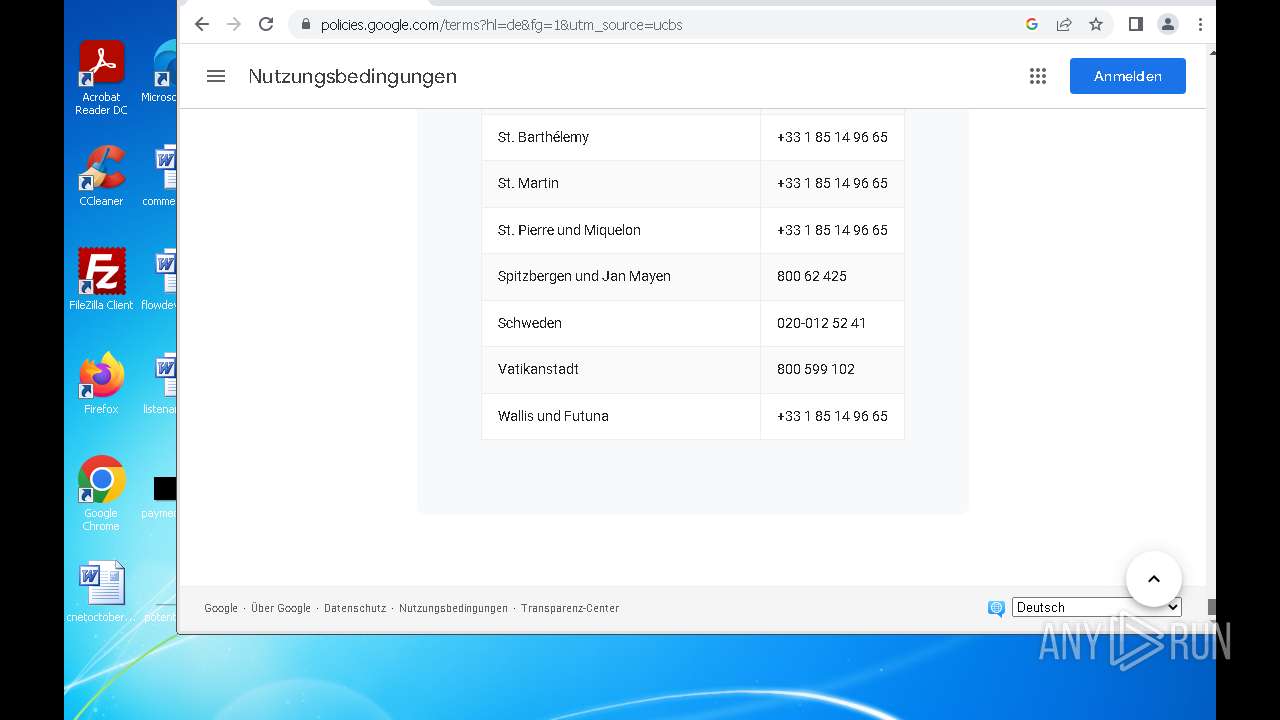This screenshot has width=1280, height=720.
Task: Reload the current page
Action: coord(266,24)
